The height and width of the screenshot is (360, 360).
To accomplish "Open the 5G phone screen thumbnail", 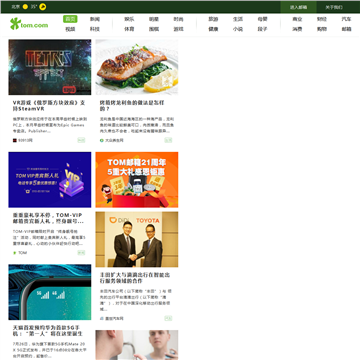I will tap(50, 292).
